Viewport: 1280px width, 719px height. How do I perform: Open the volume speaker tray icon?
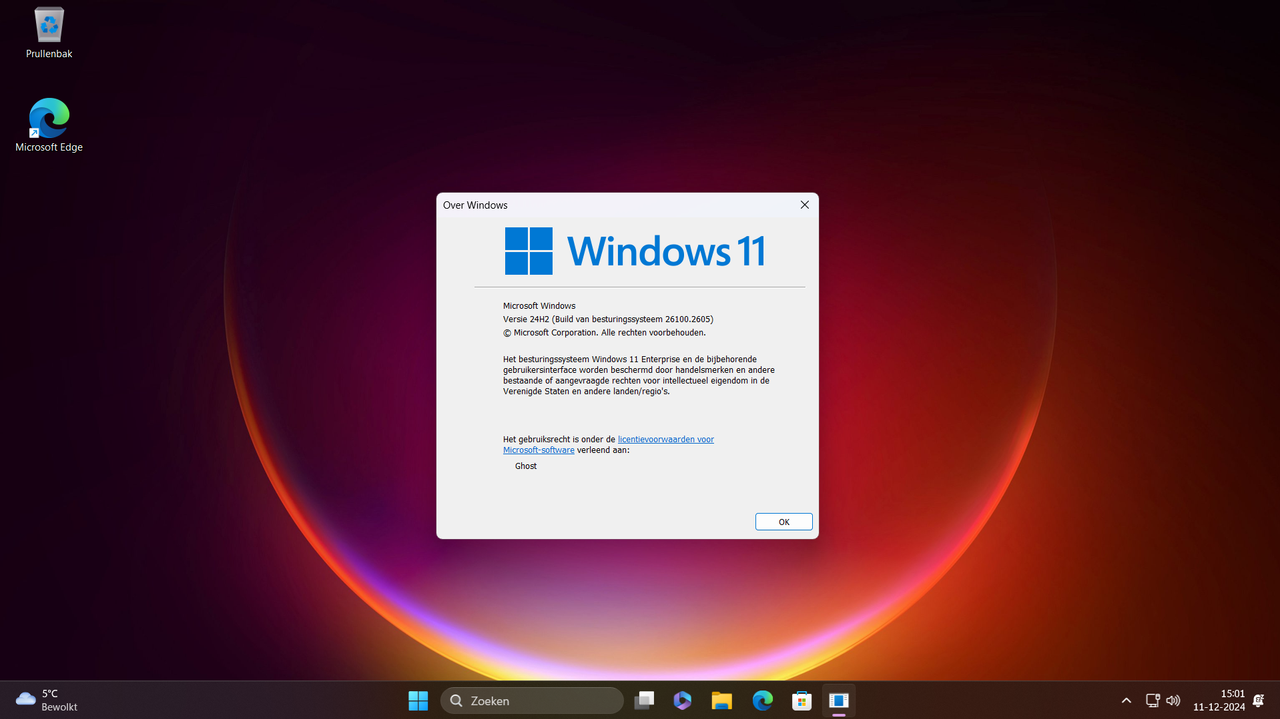(1173, 701)
